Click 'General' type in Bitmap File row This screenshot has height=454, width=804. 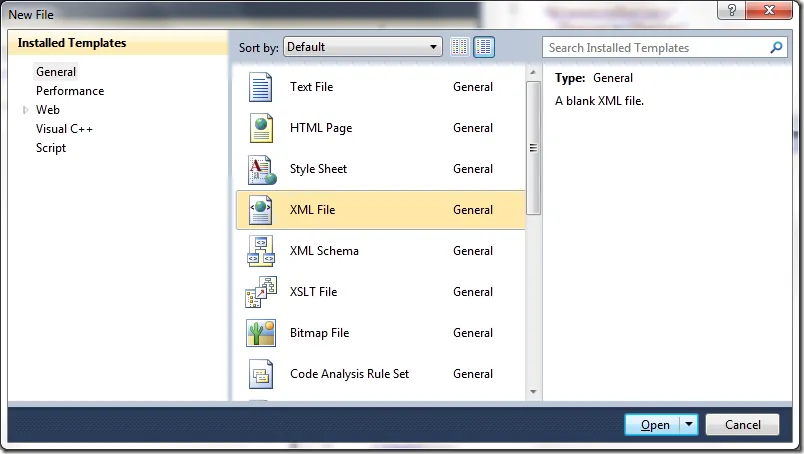(x=473, y=333)
